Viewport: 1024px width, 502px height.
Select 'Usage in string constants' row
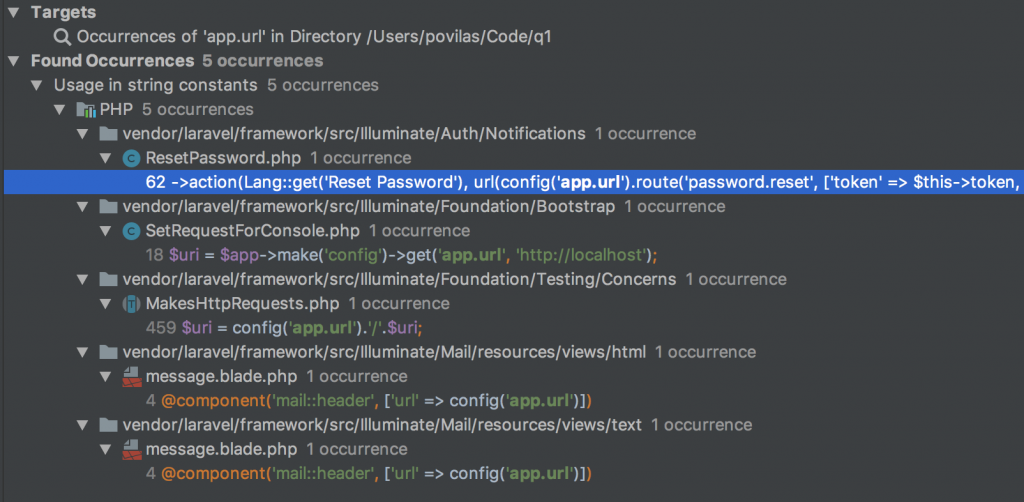(216, 86)
